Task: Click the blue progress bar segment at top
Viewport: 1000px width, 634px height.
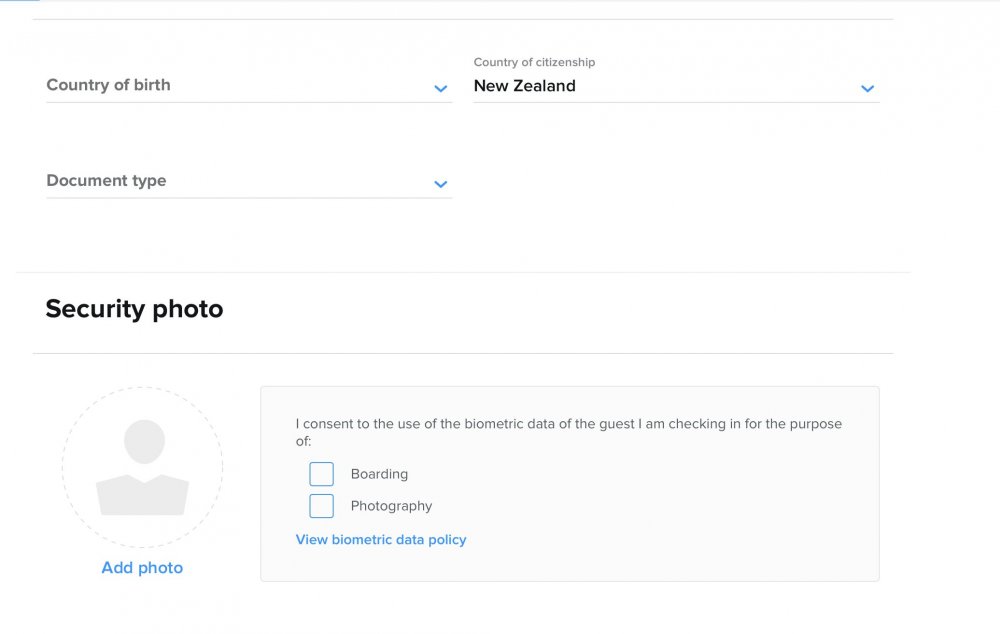Action: [20, 1]
